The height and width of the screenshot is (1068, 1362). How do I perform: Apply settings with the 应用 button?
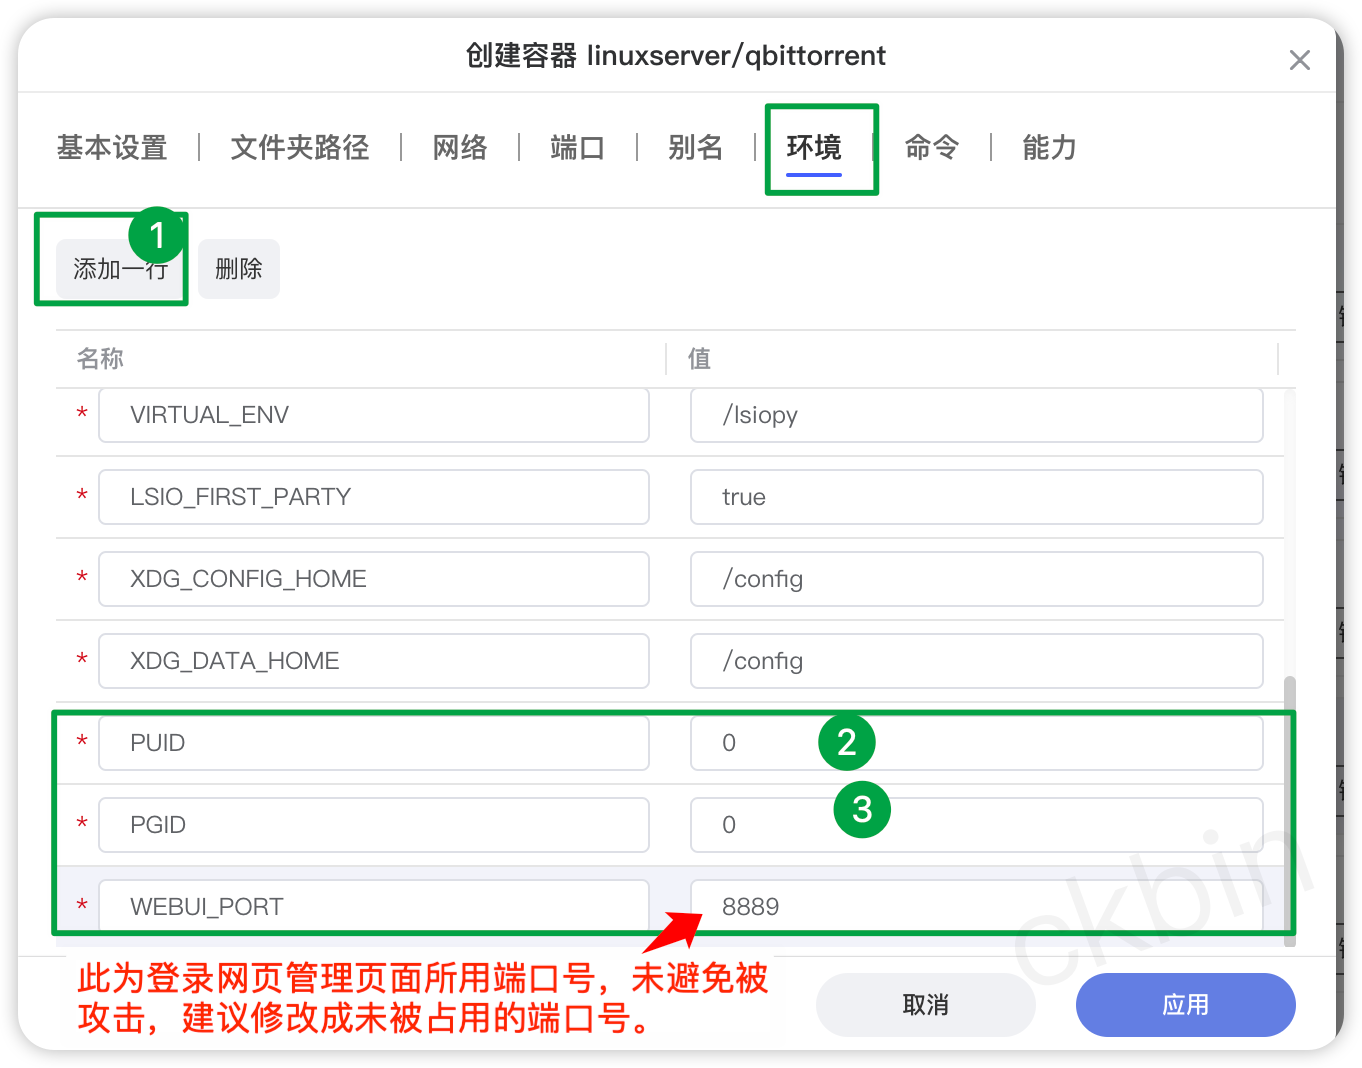1186,1005
